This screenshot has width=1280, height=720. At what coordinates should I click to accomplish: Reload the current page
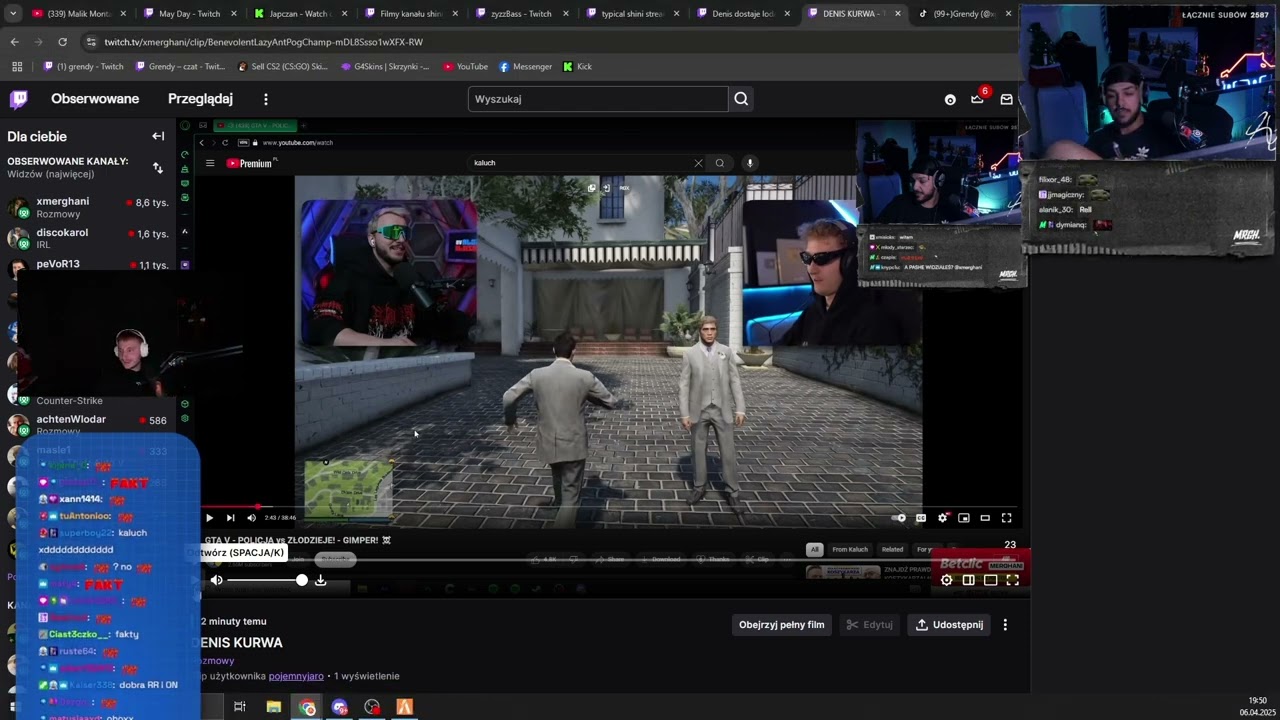(x=62, y=42)
